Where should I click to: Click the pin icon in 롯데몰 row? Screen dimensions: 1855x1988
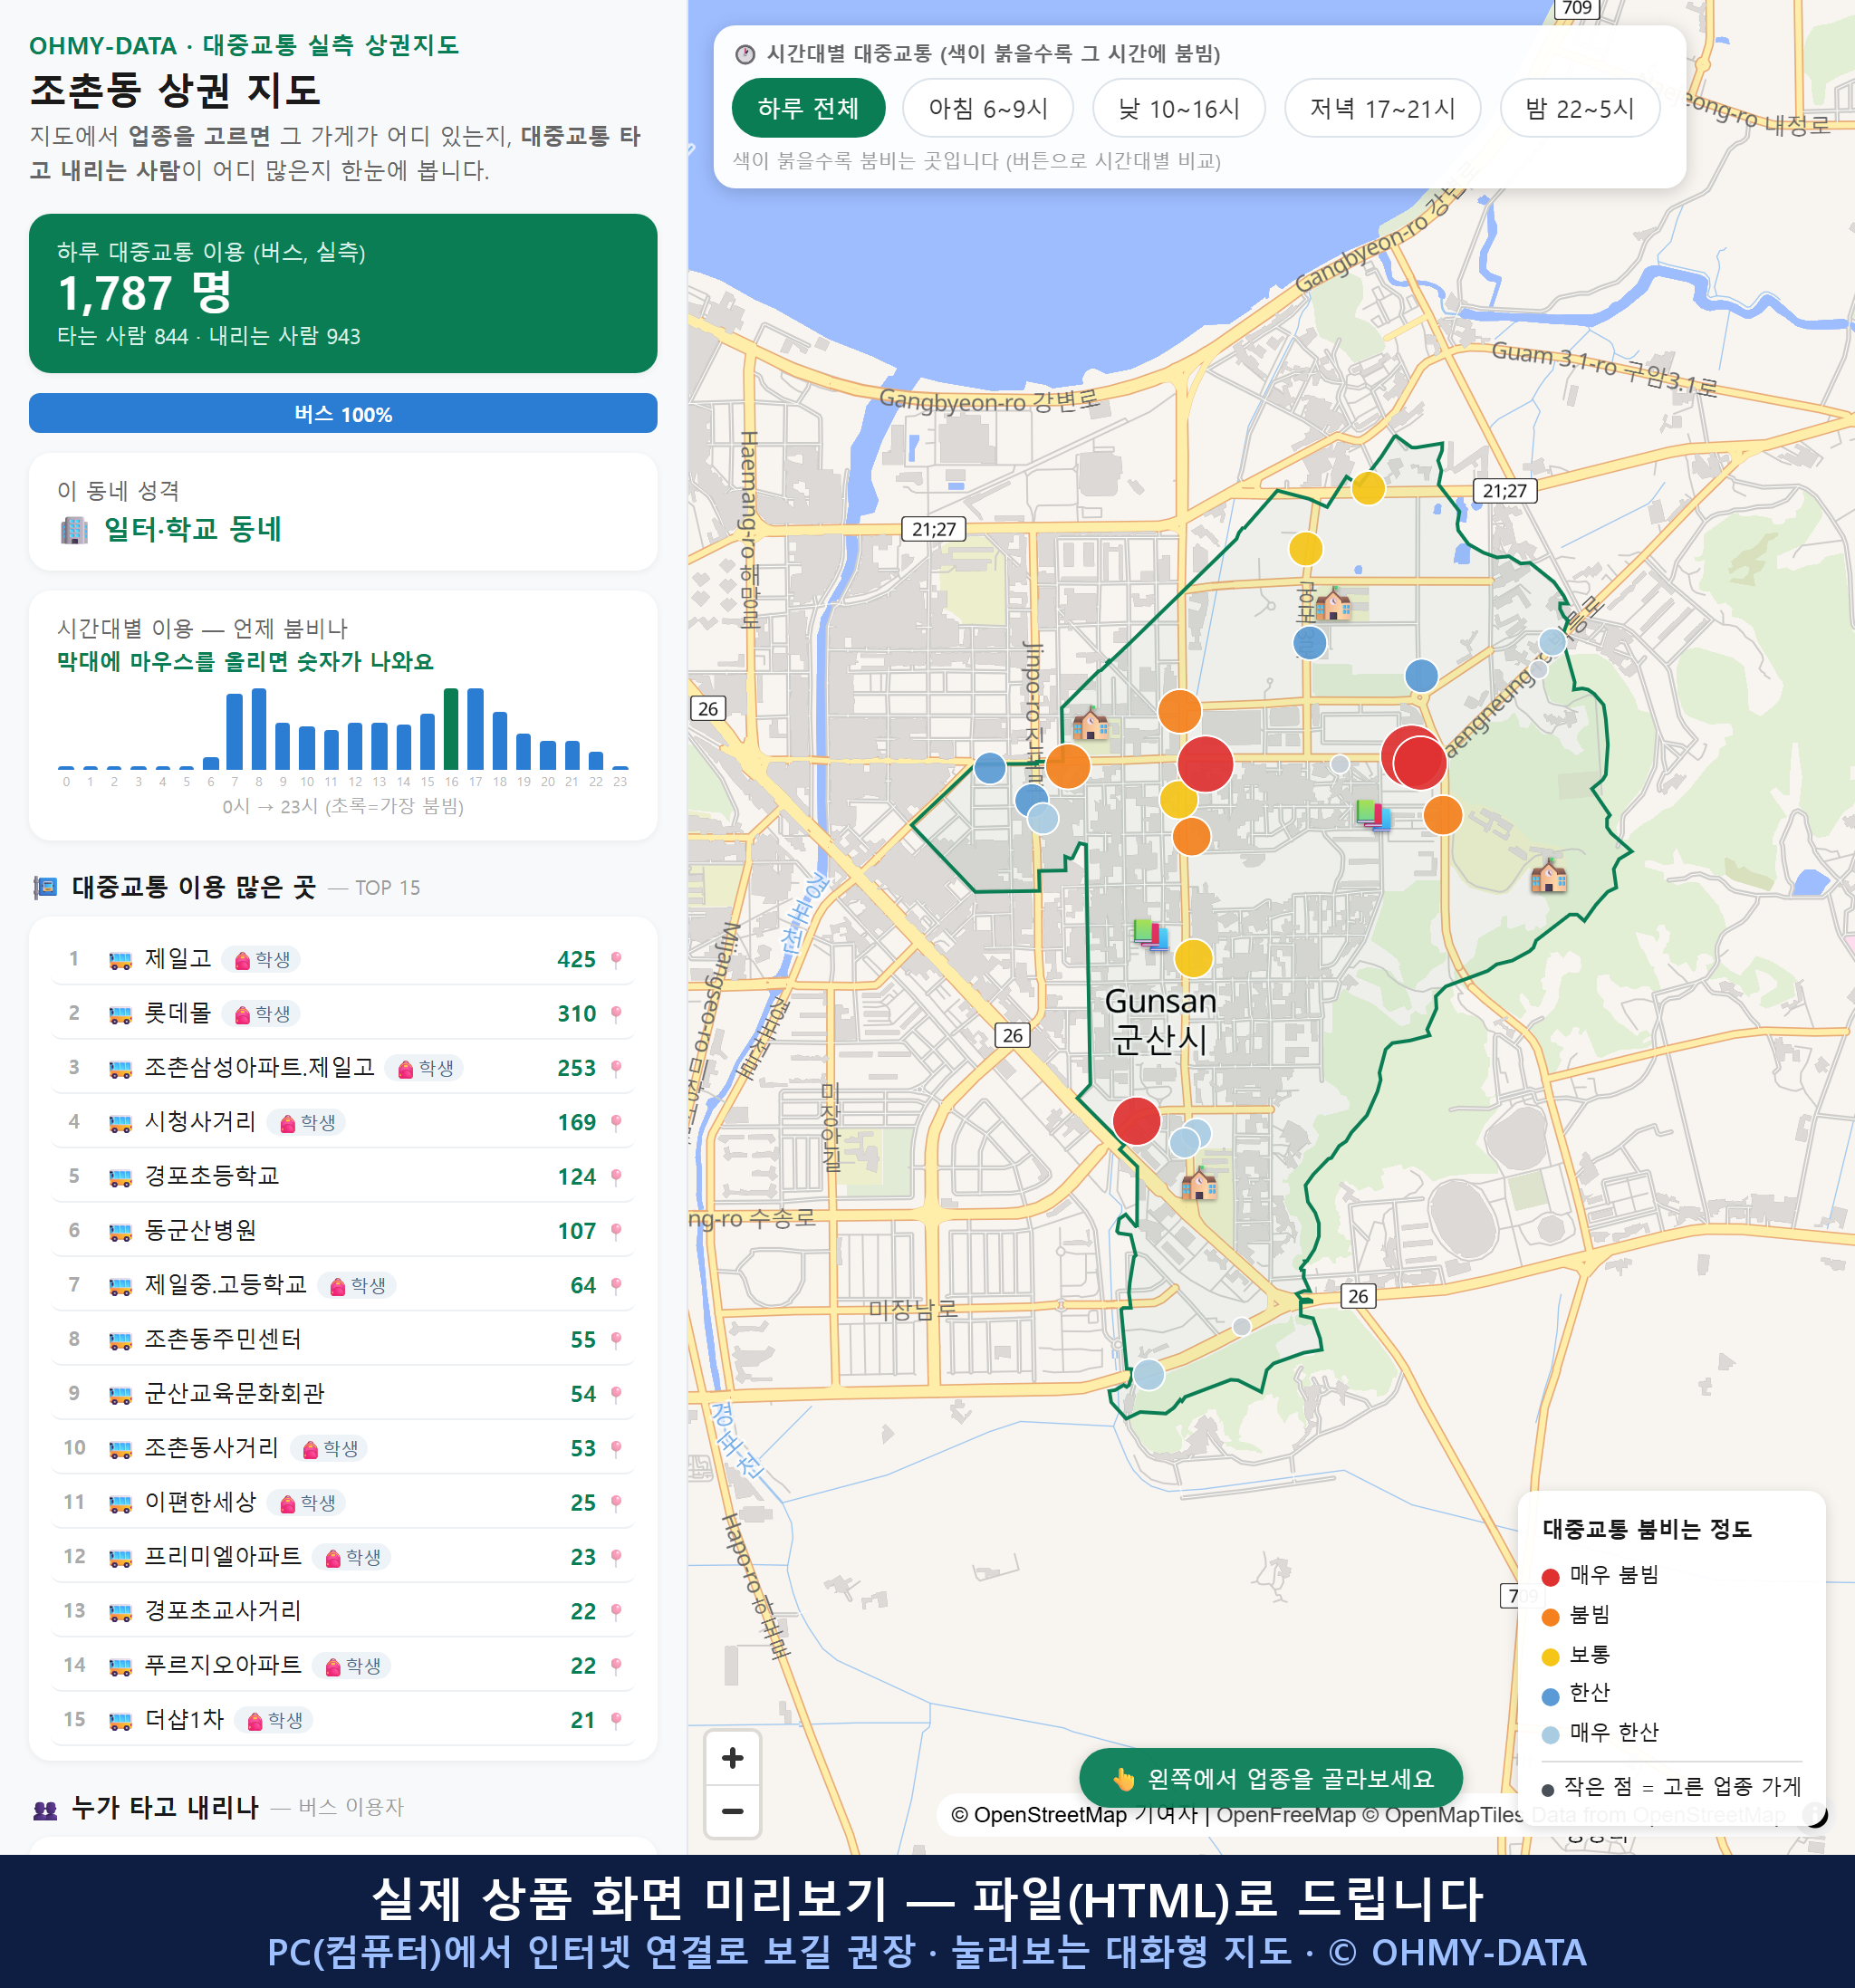click(616, 1014)
